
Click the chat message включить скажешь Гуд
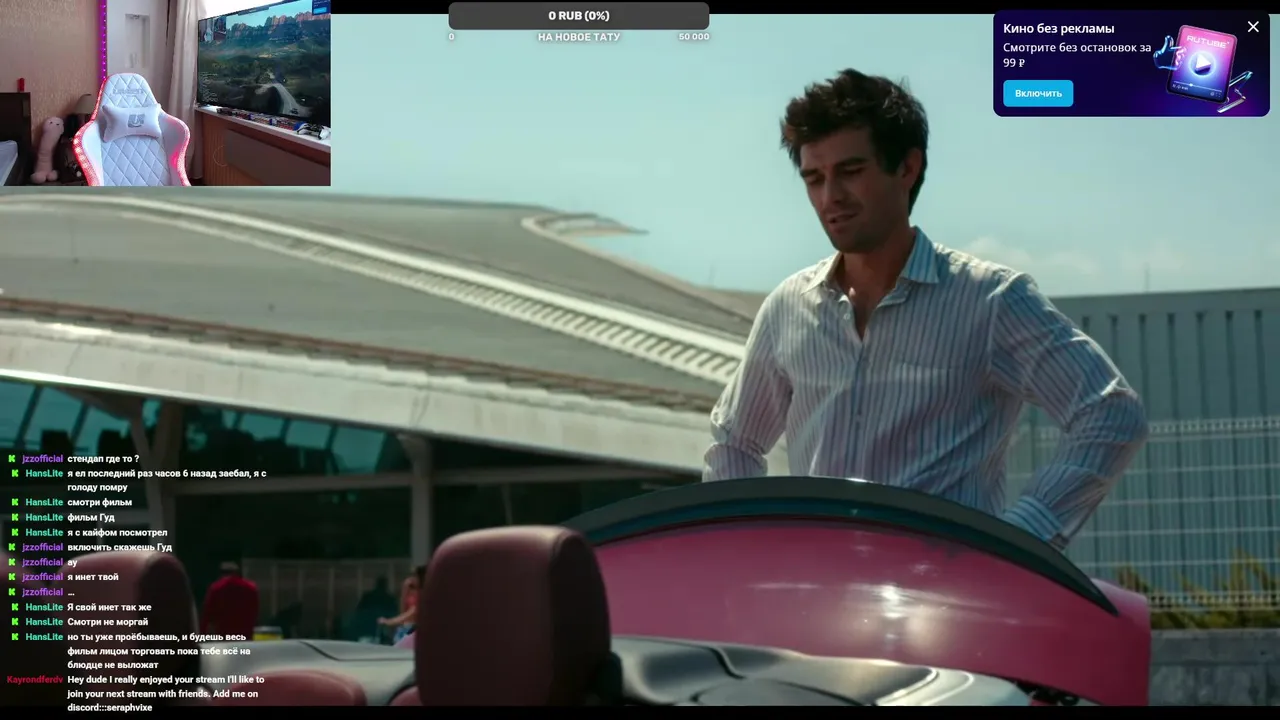coord(120,548)
